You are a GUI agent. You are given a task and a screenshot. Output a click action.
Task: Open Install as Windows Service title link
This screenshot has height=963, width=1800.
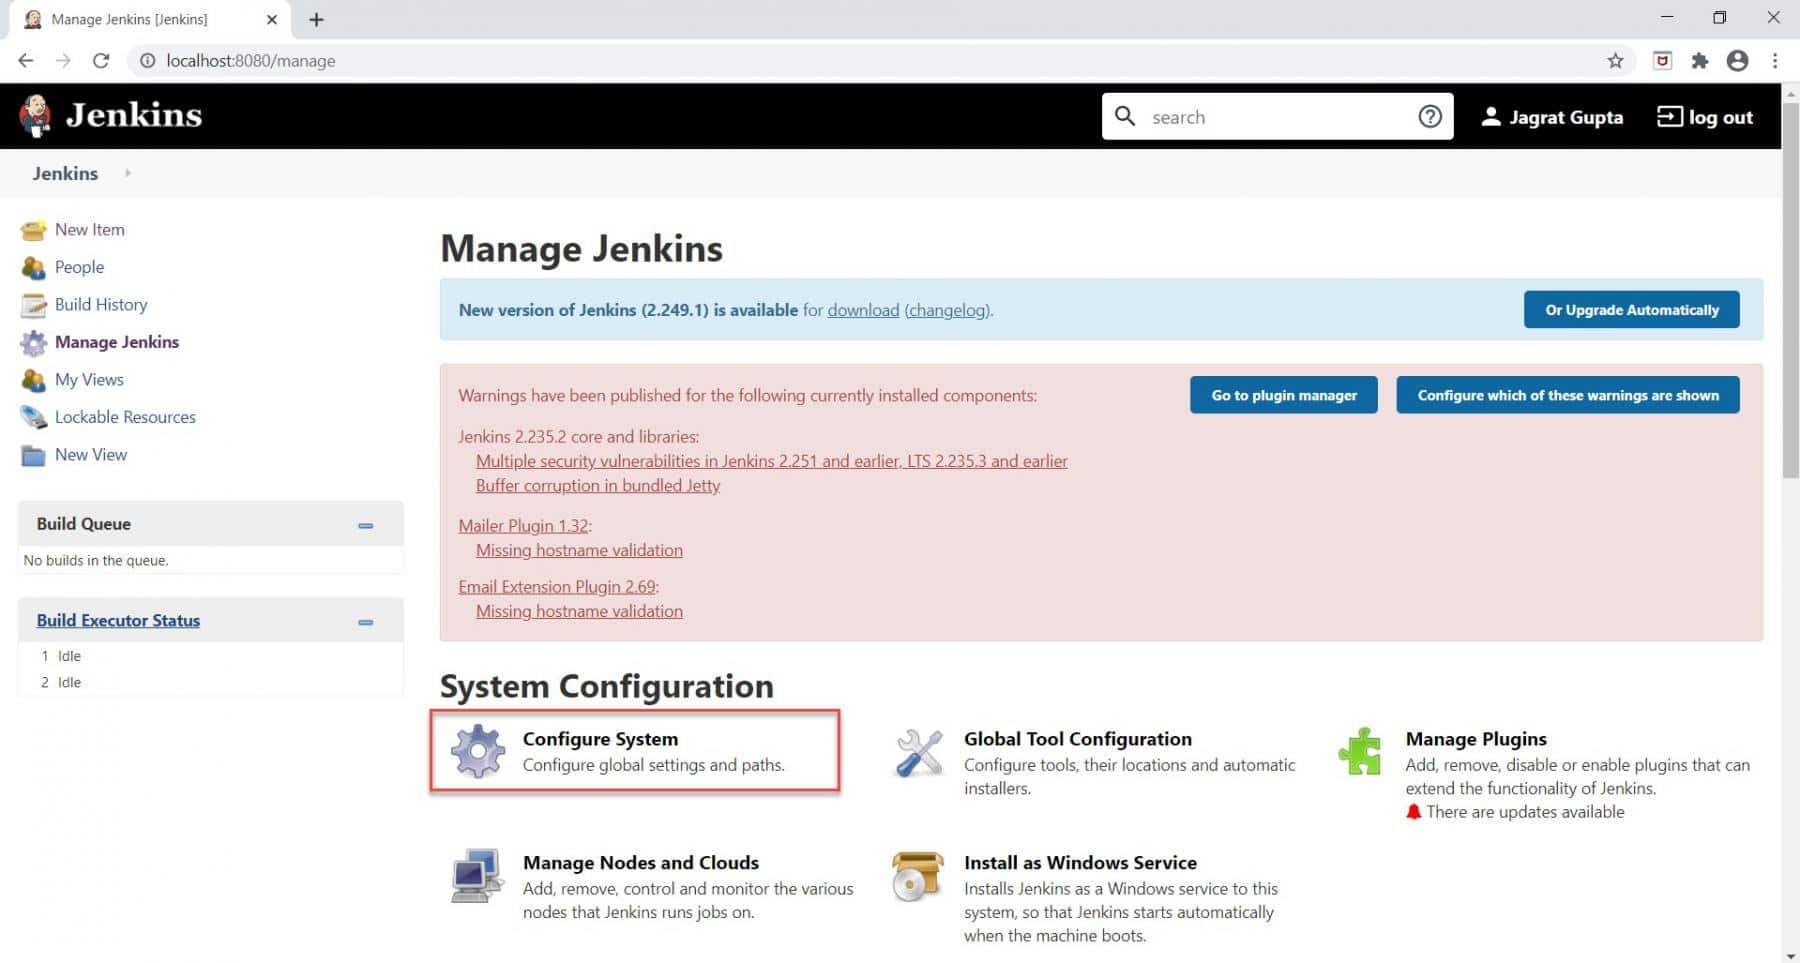[1080, 863]
